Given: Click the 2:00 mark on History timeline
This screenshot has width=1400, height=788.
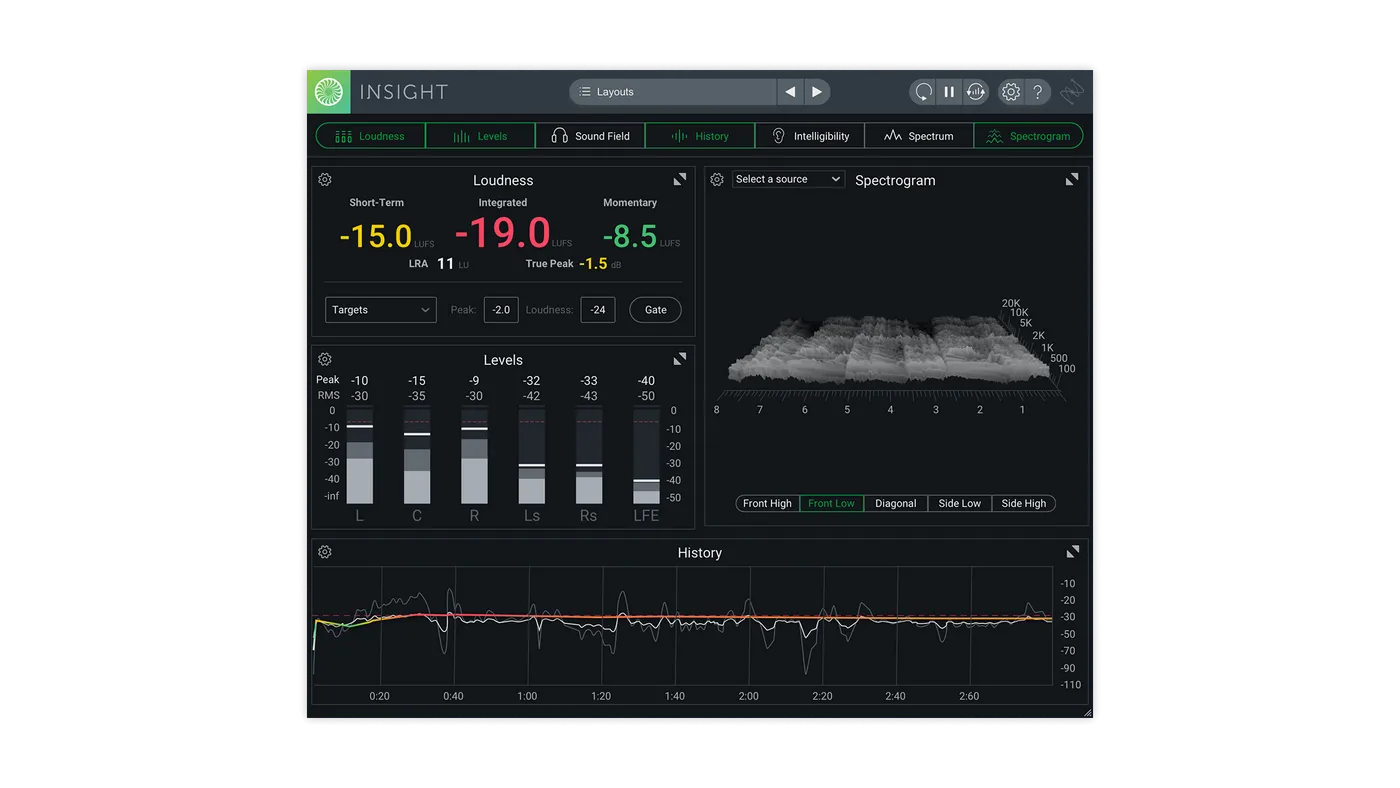Looking at the screenshot, I should tap(749, 696).
